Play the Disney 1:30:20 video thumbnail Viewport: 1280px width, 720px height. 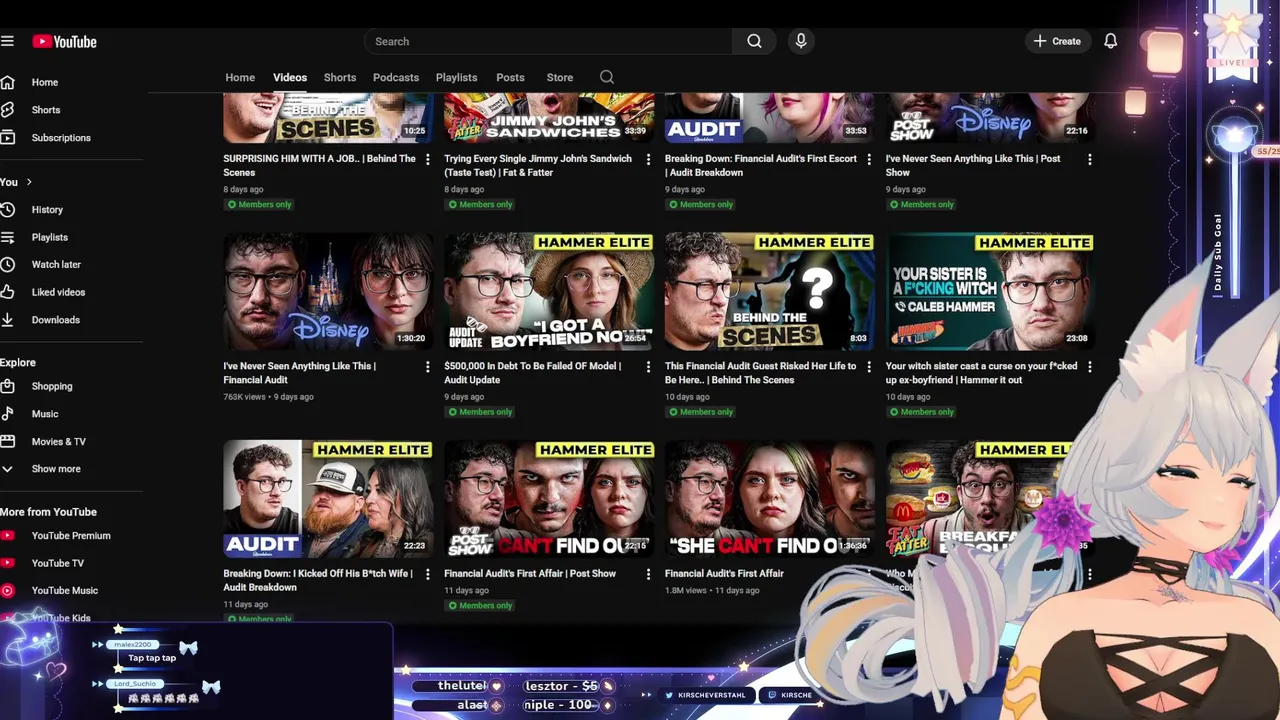coord(328,291)
